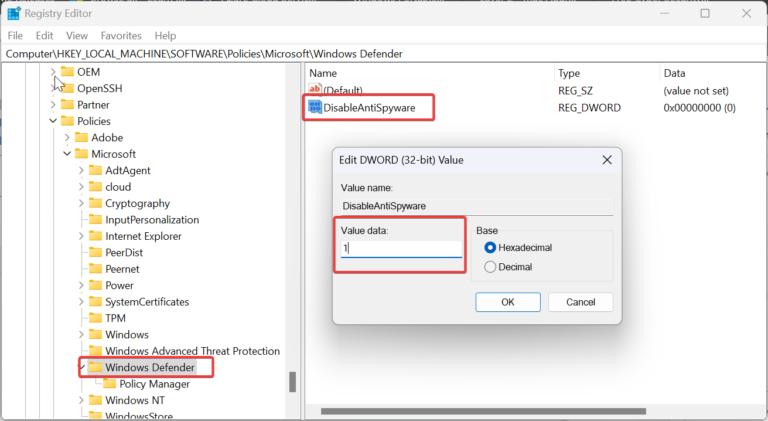Click the TPM folder icon
This screenshot has width=768, height=421.
(x=96, y=318)
